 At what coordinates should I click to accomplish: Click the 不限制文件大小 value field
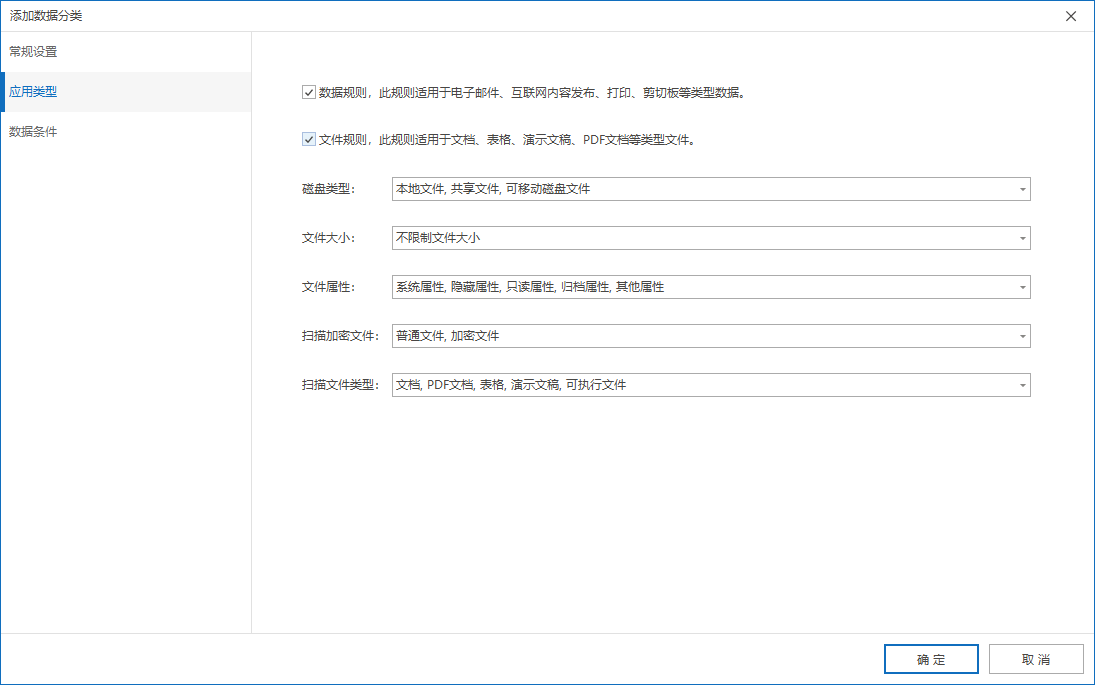coord(700,238)
